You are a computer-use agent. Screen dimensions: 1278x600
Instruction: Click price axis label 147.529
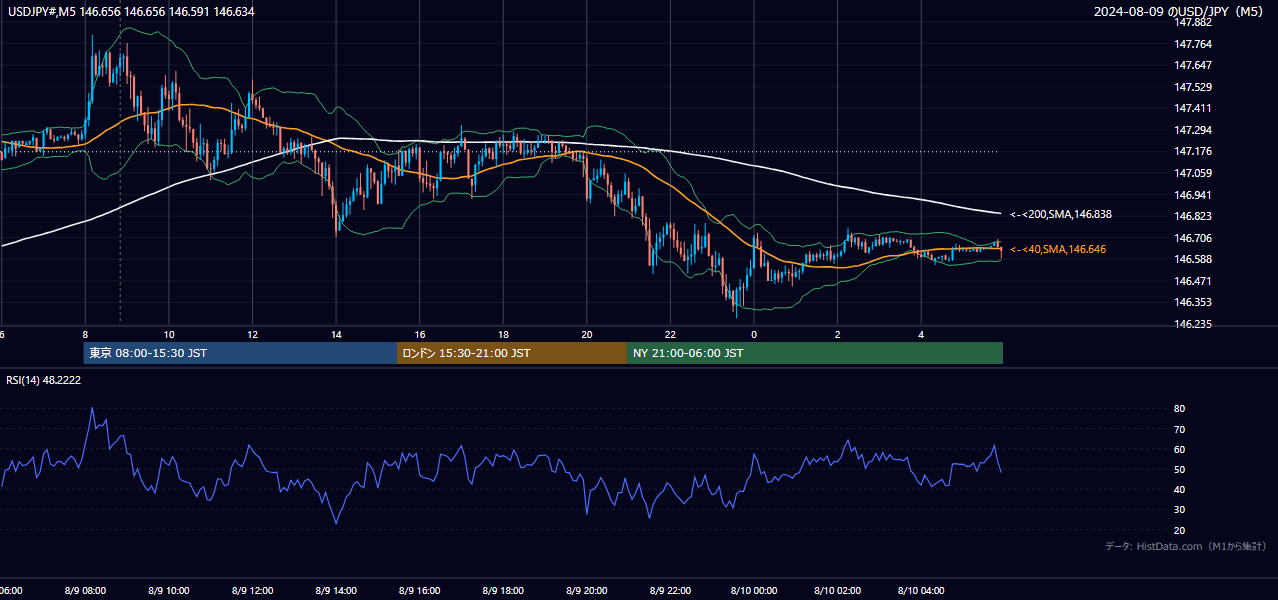1194,87
